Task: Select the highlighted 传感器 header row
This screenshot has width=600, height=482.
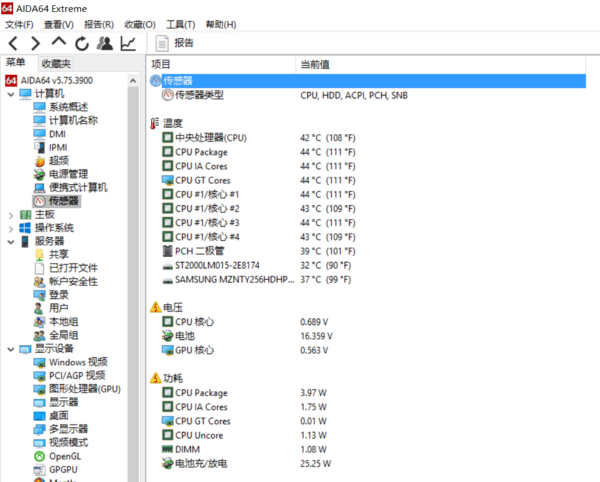Action: 368,81
